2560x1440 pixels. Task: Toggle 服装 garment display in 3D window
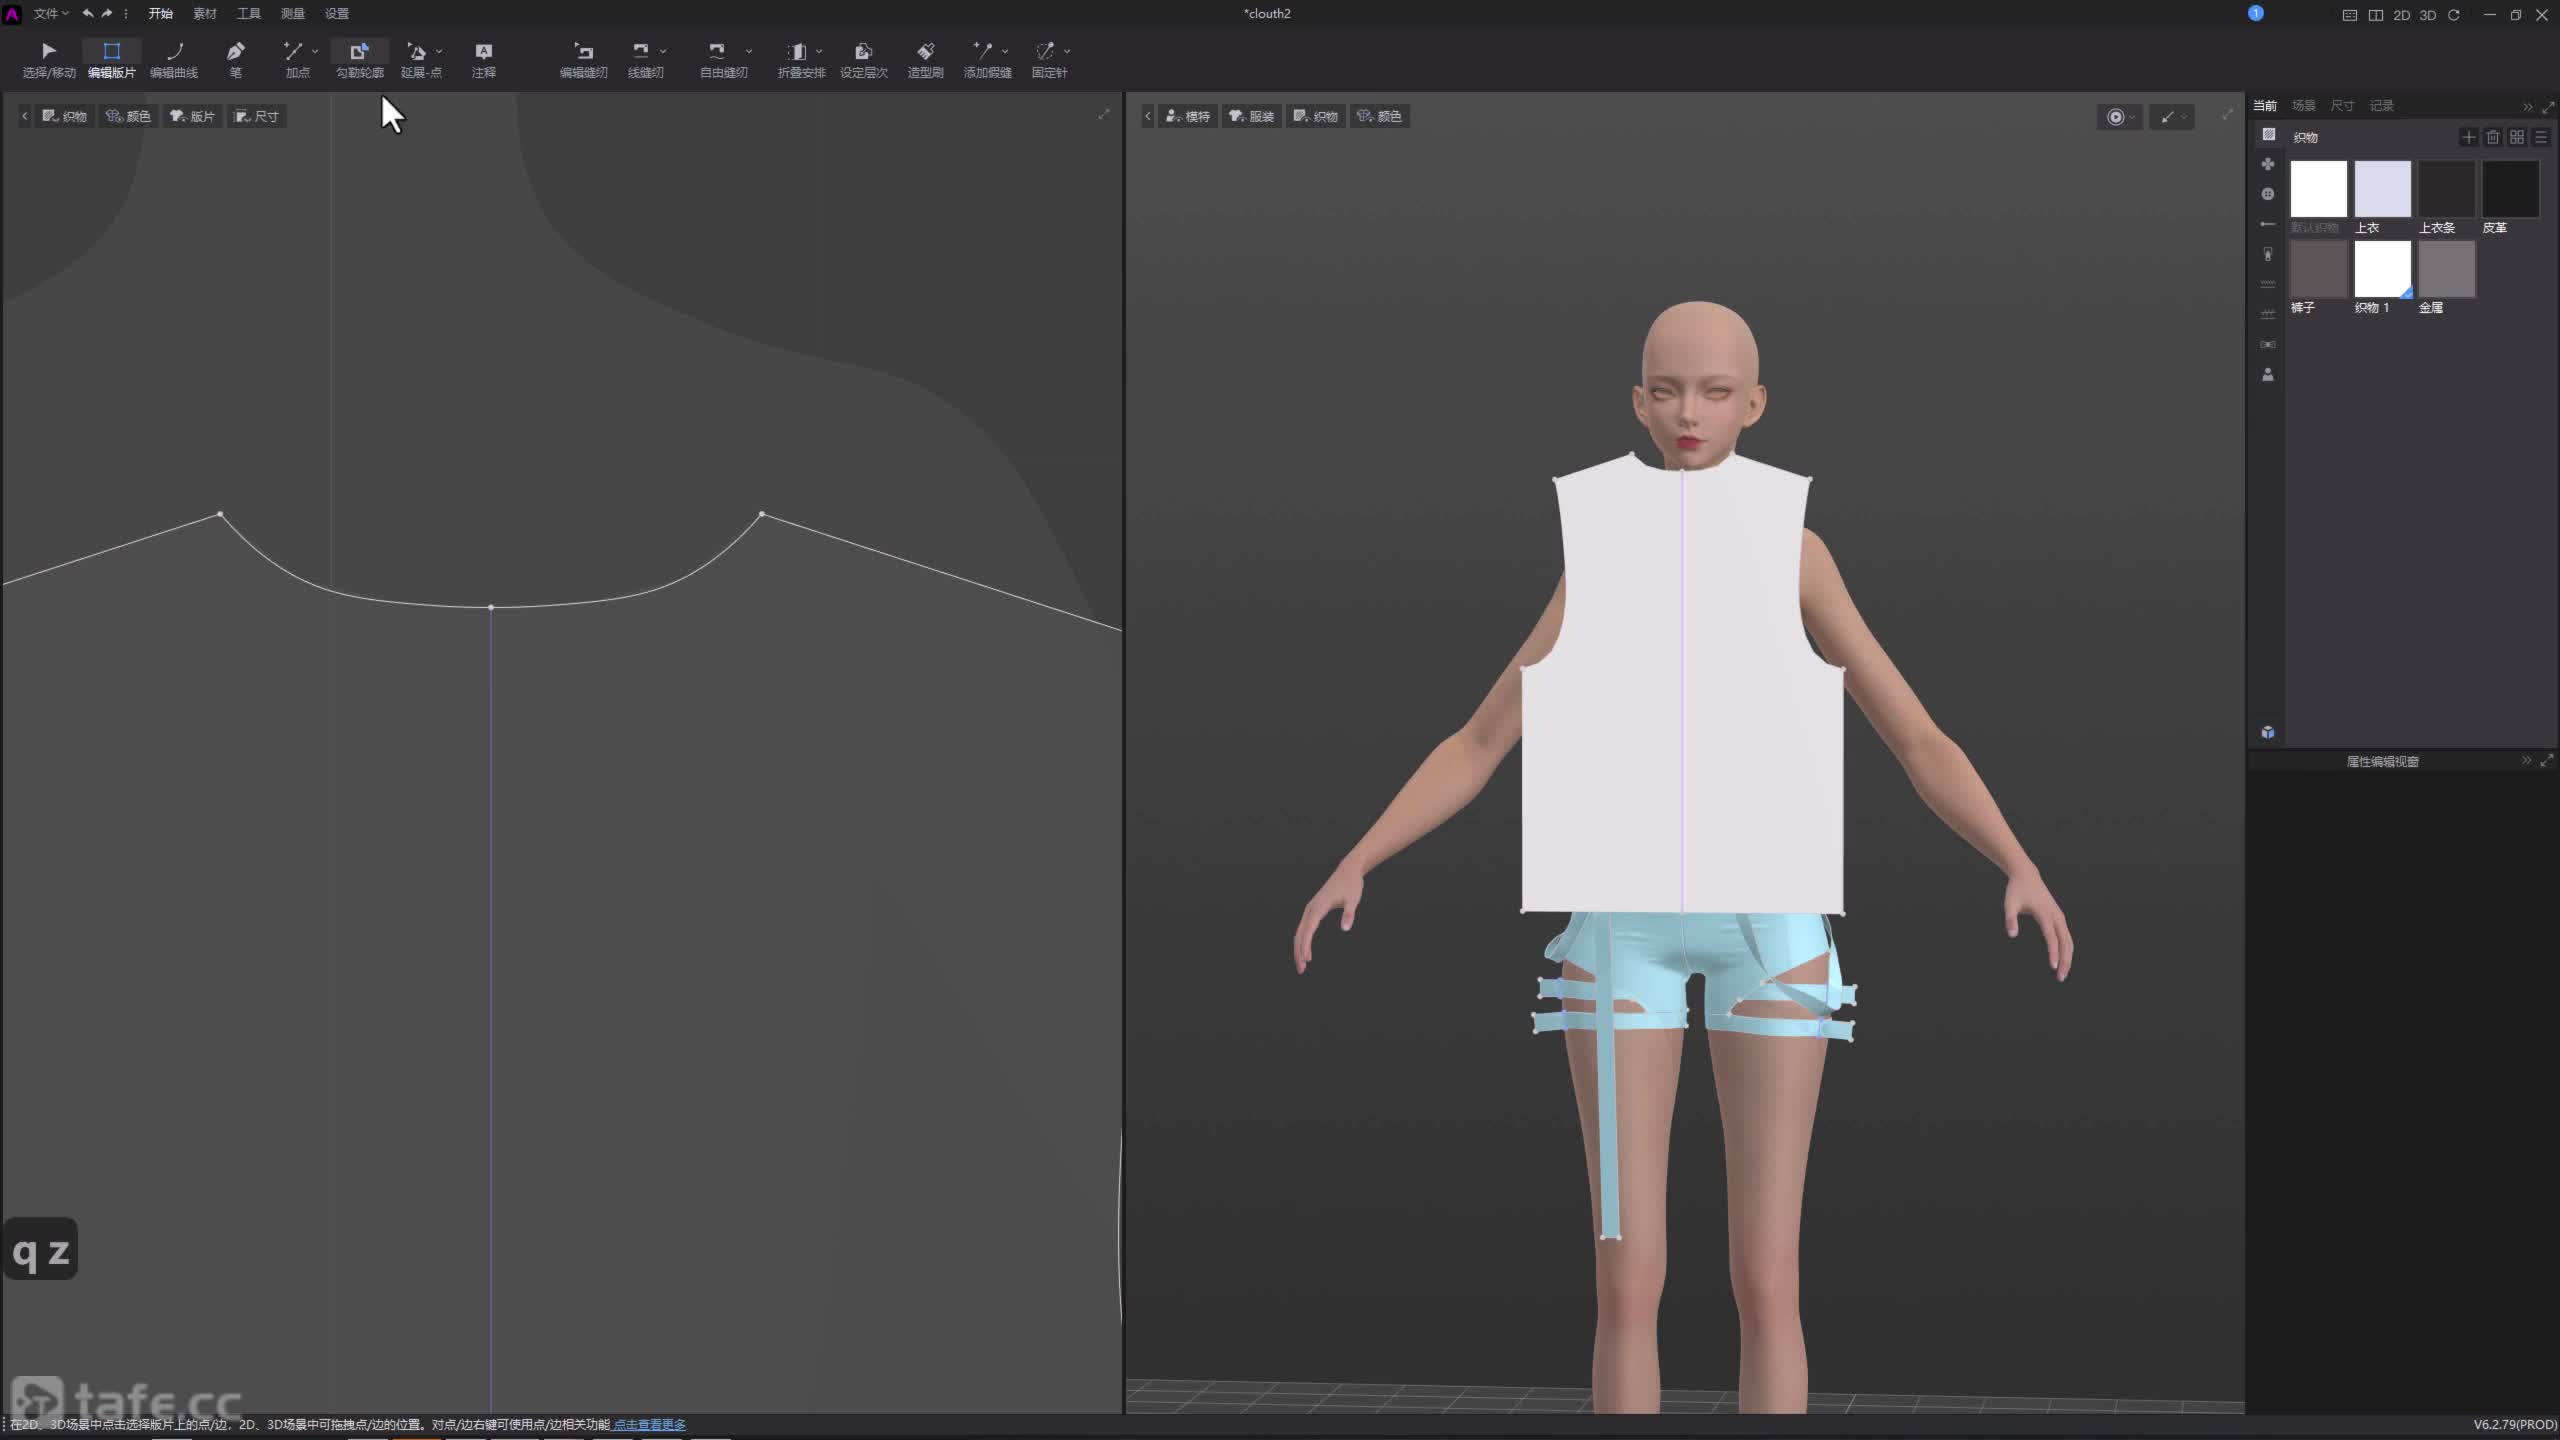click(1251, 116)
